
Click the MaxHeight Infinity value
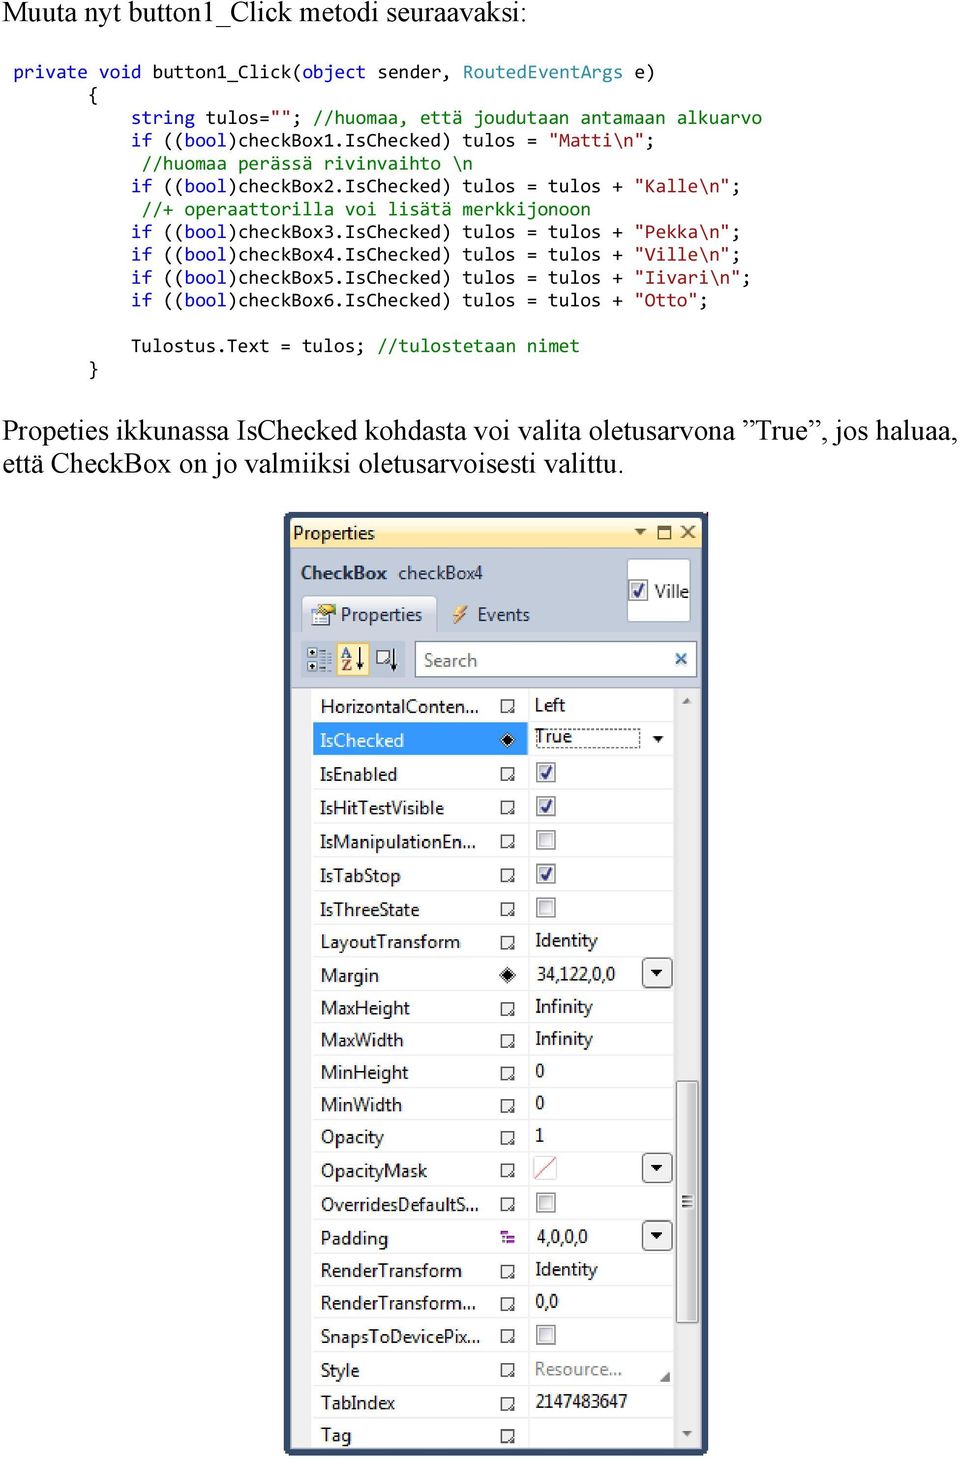tap(563, 1007)
